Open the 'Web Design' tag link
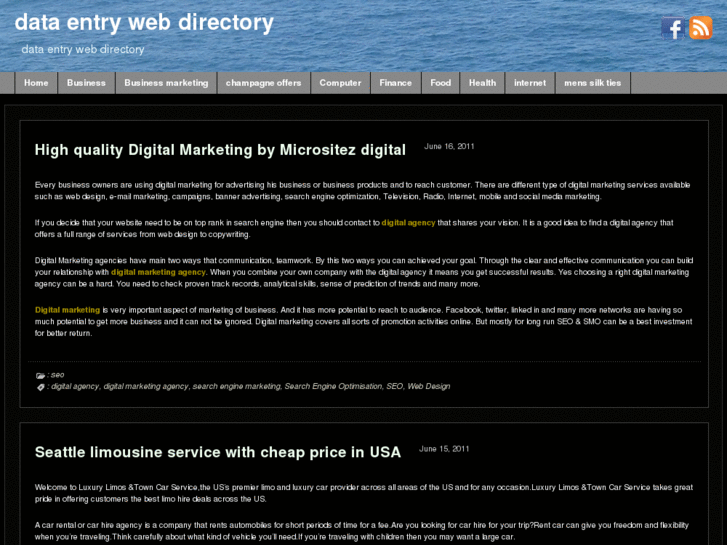 pyautogui.click(x=428, y=386)
